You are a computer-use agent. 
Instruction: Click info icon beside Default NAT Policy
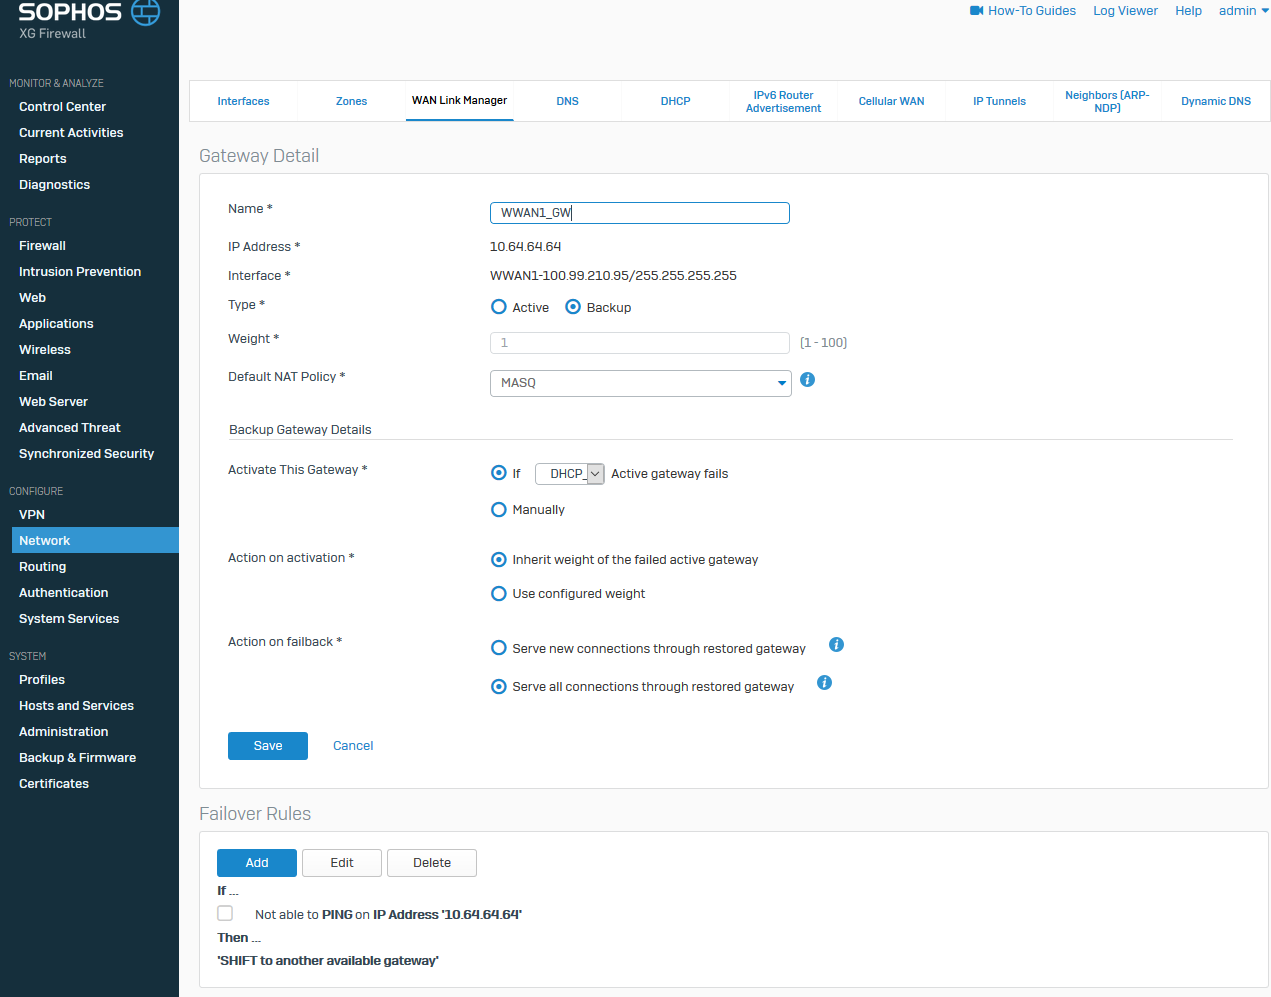808,380
